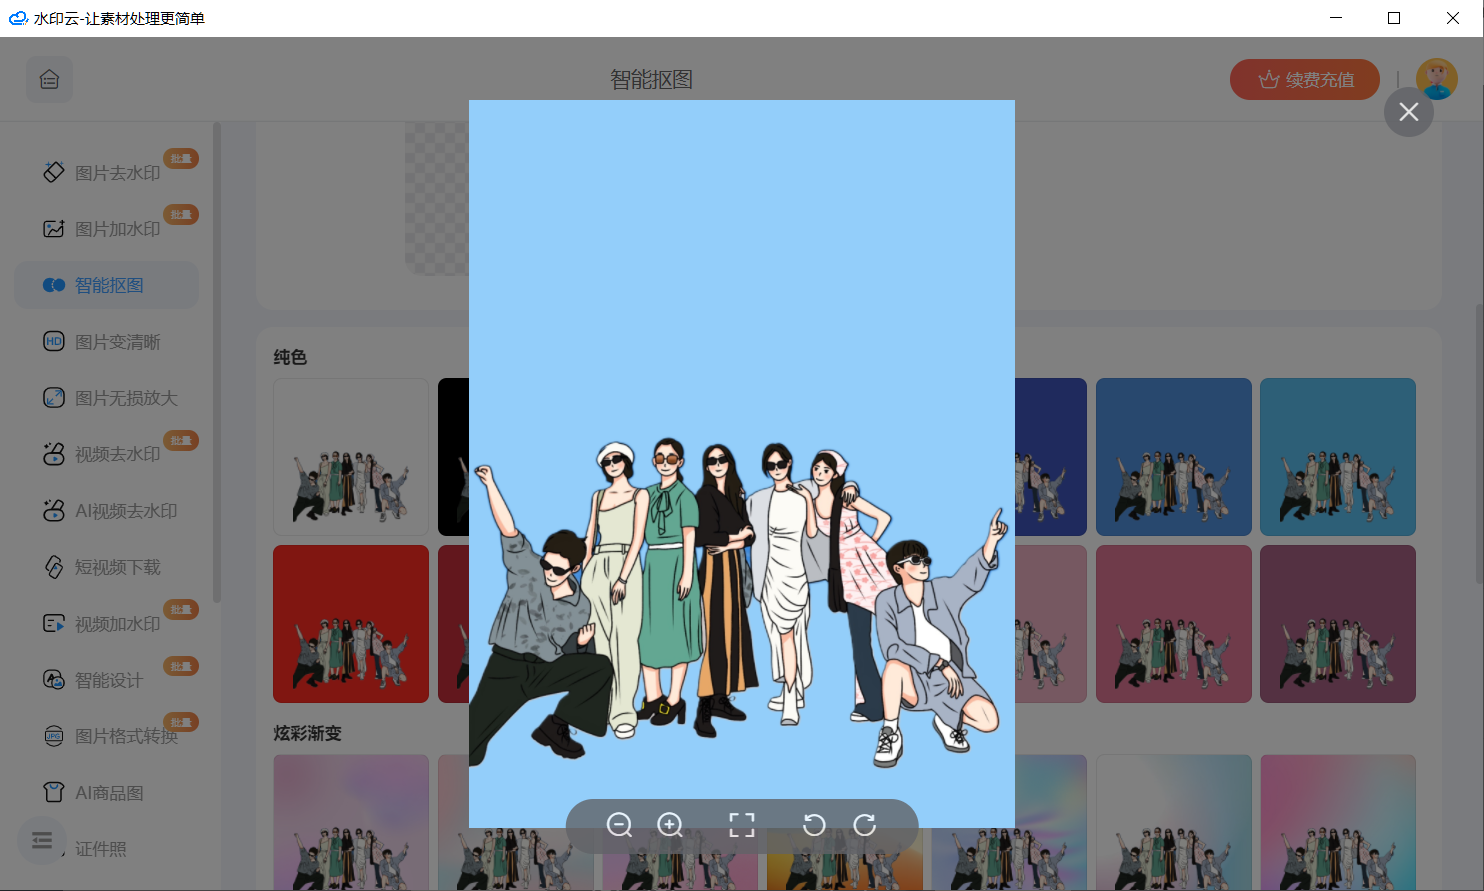Open 图片去水印 in the sidebar

pyautogui.click(x=107, y=173)
